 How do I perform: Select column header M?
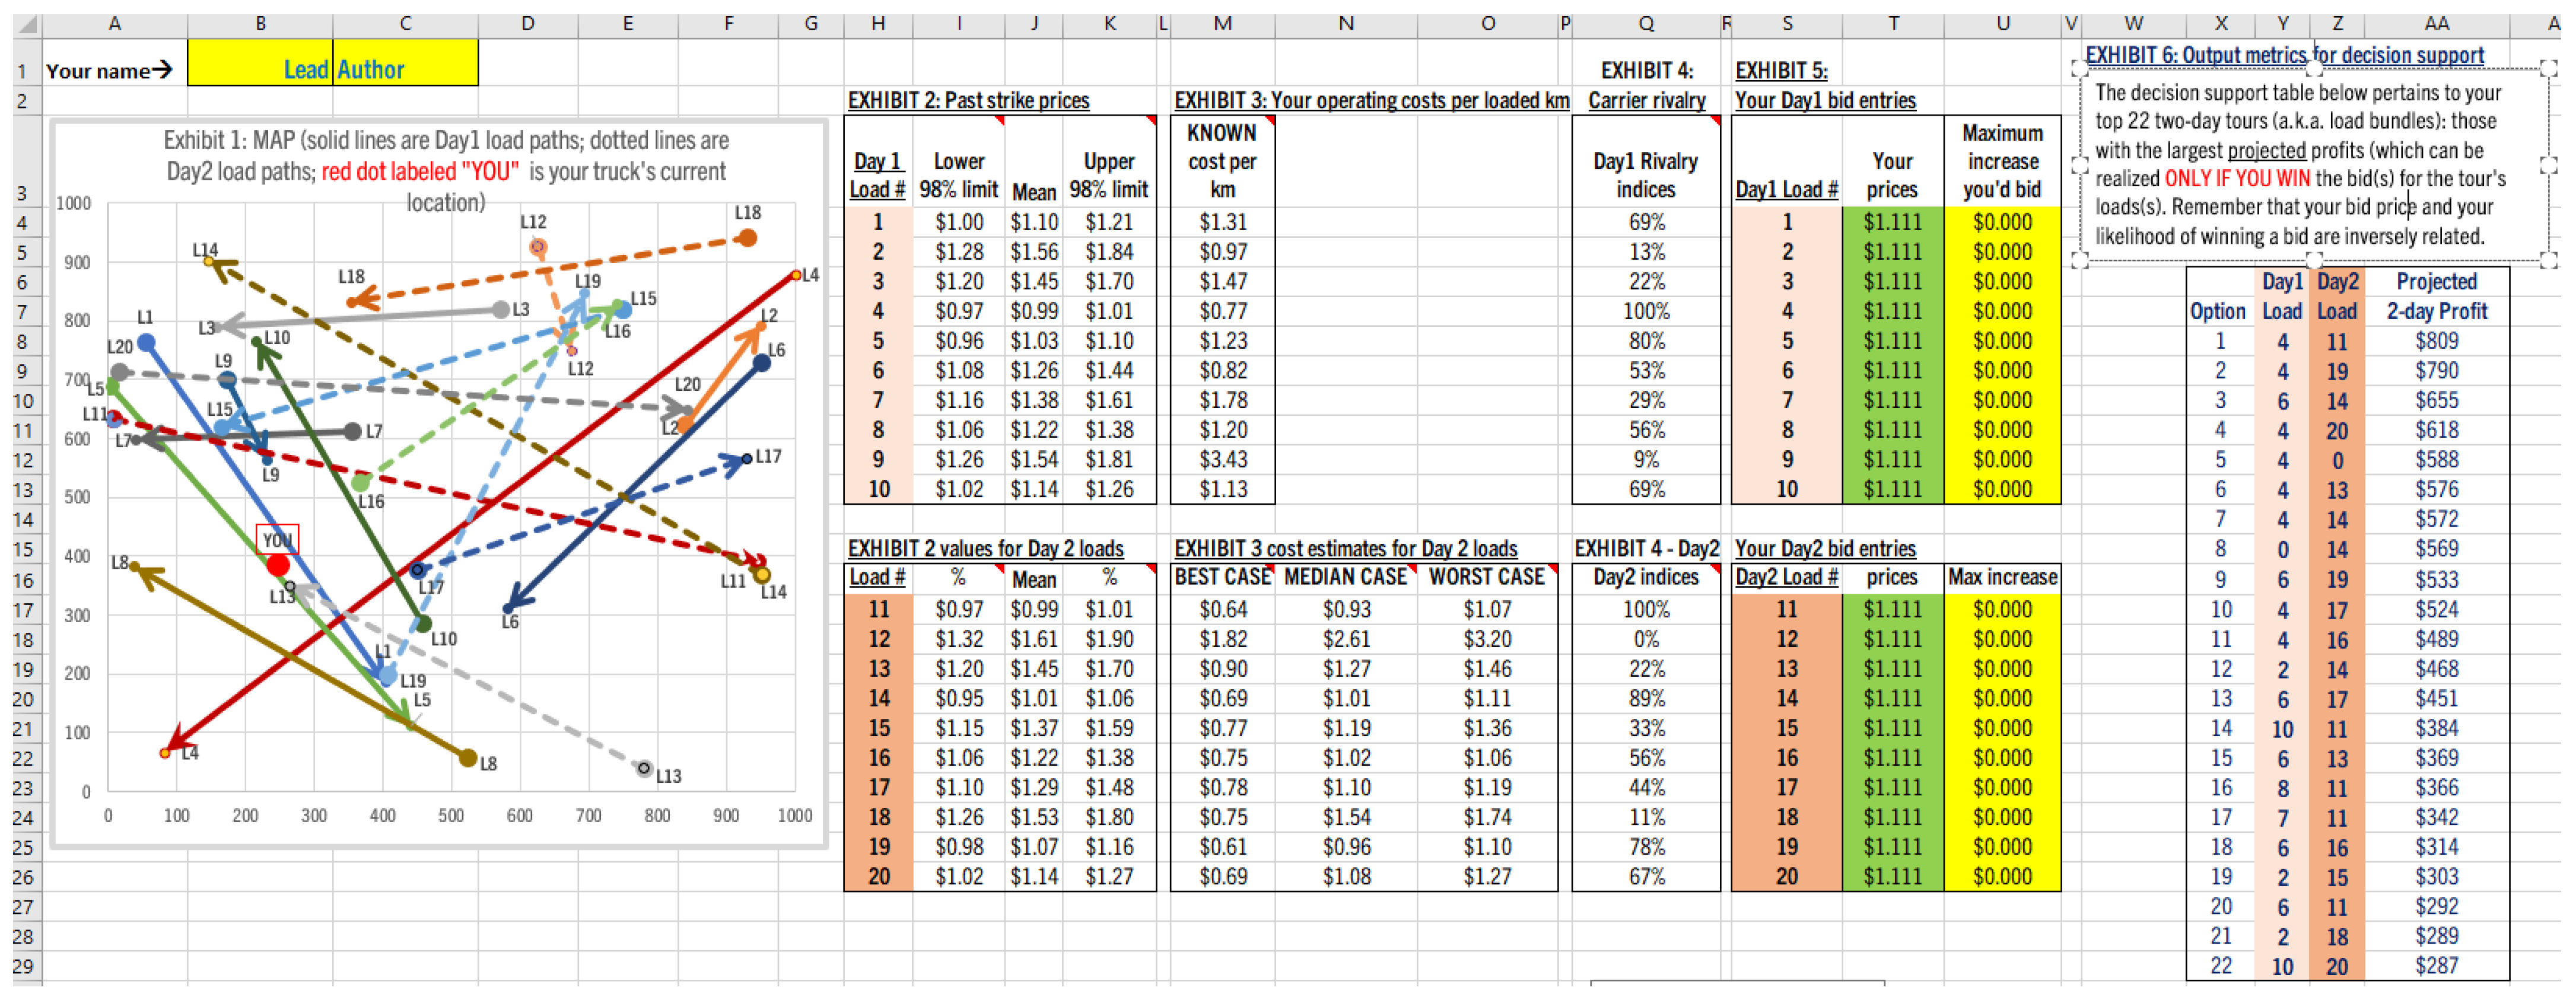[x=1222, y=24]
